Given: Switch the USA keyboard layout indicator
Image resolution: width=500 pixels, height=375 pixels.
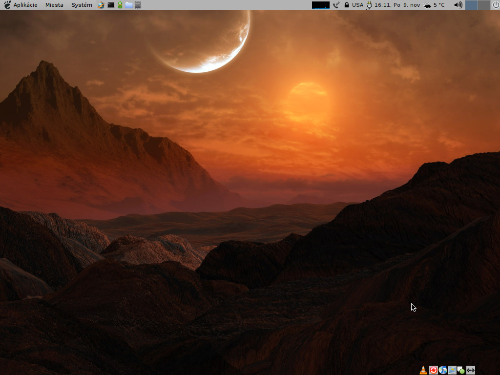Looking at the screenshot, I should 357,5.
